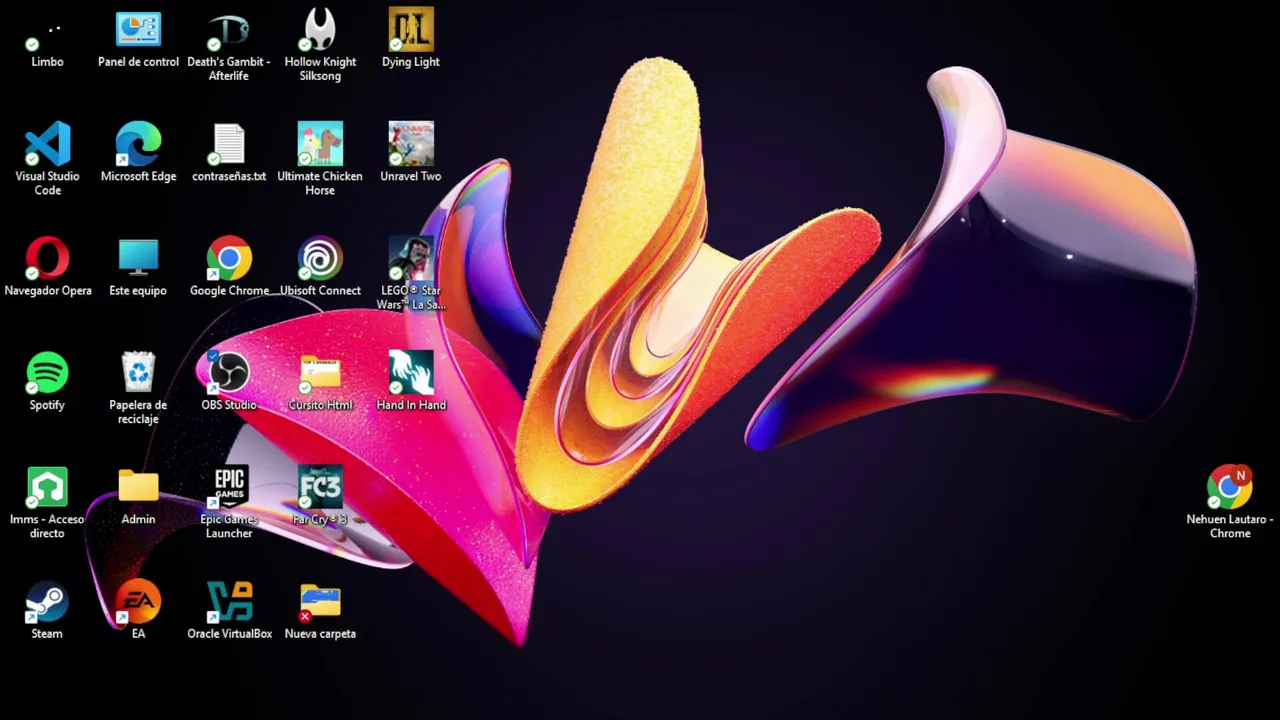
Task: Click the Nehuen Lautaro - Chrome shortcut
Action: point(1230,503)
